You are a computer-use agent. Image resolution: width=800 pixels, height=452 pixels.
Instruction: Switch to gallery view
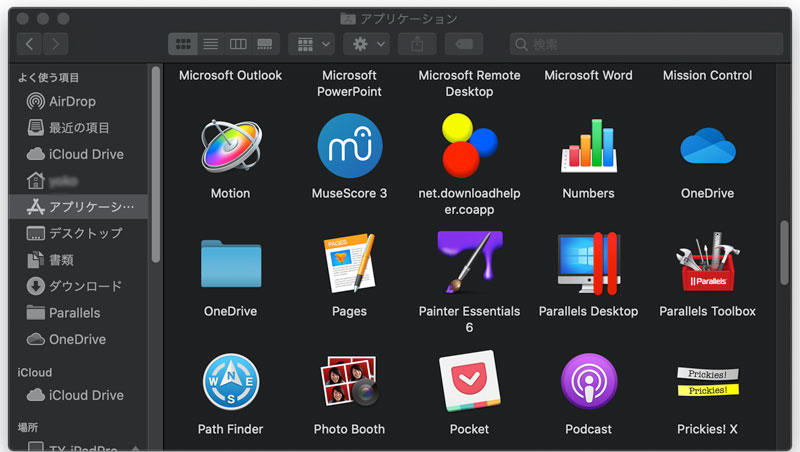tap(265, 44)
